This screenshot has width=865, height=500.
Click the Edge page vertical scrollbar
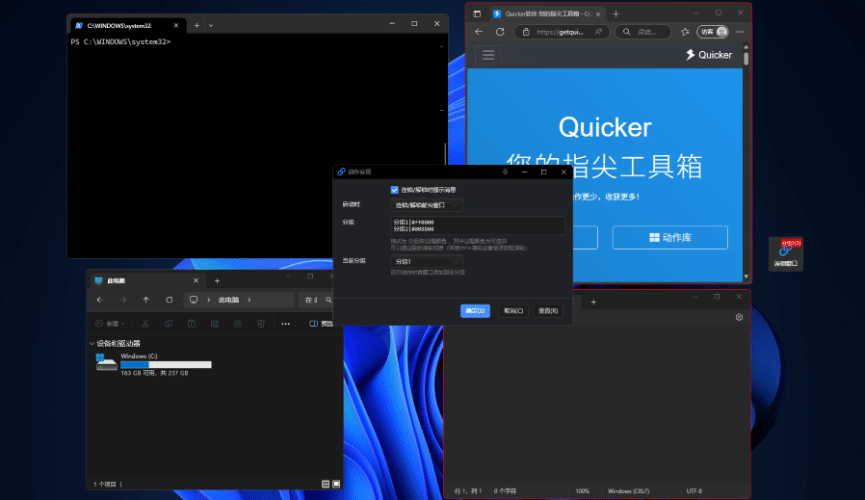tap(746, 58)
